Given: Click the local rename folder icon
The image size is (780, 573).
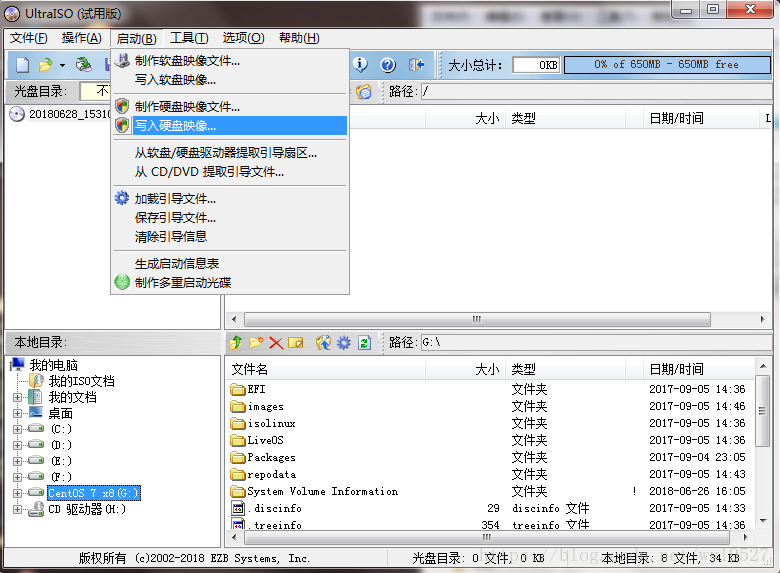Looking at the screenshot, I should click(295, 343).
